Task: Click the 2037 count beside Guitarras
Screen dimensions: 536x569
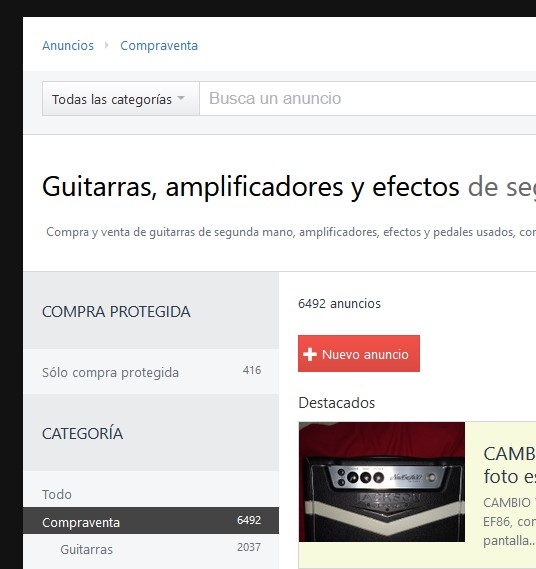Action: [249, 547]
